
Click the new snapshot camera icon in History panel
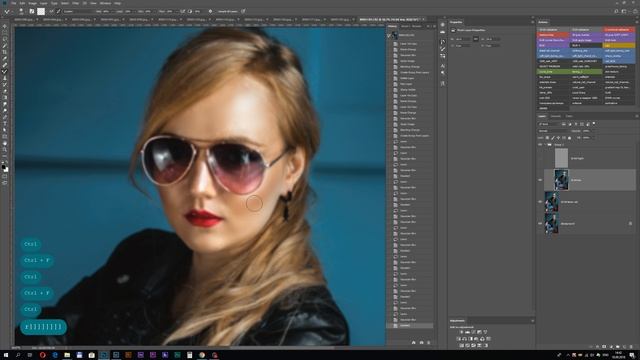(x=421, y=342)
